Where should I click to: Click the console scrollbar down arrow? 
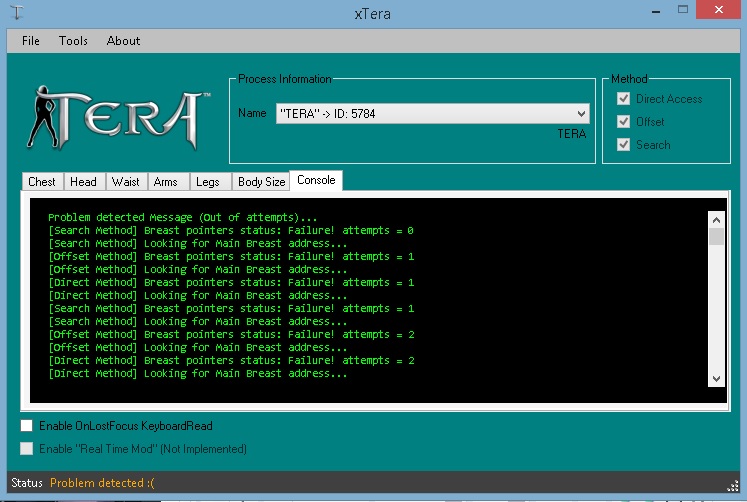[716, 379]
